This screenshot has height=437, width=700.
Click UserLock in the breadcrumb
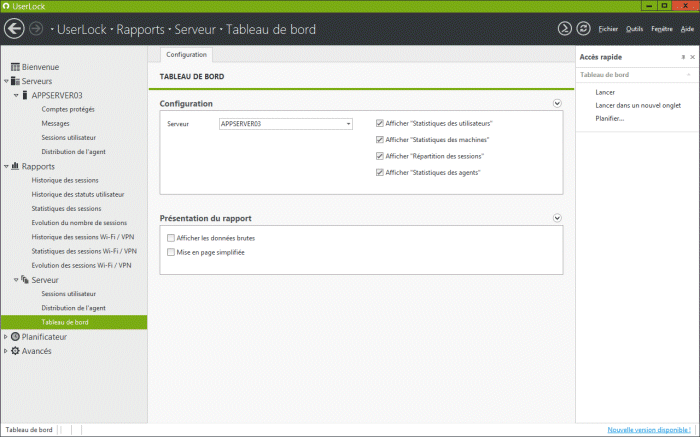[82, 29]
